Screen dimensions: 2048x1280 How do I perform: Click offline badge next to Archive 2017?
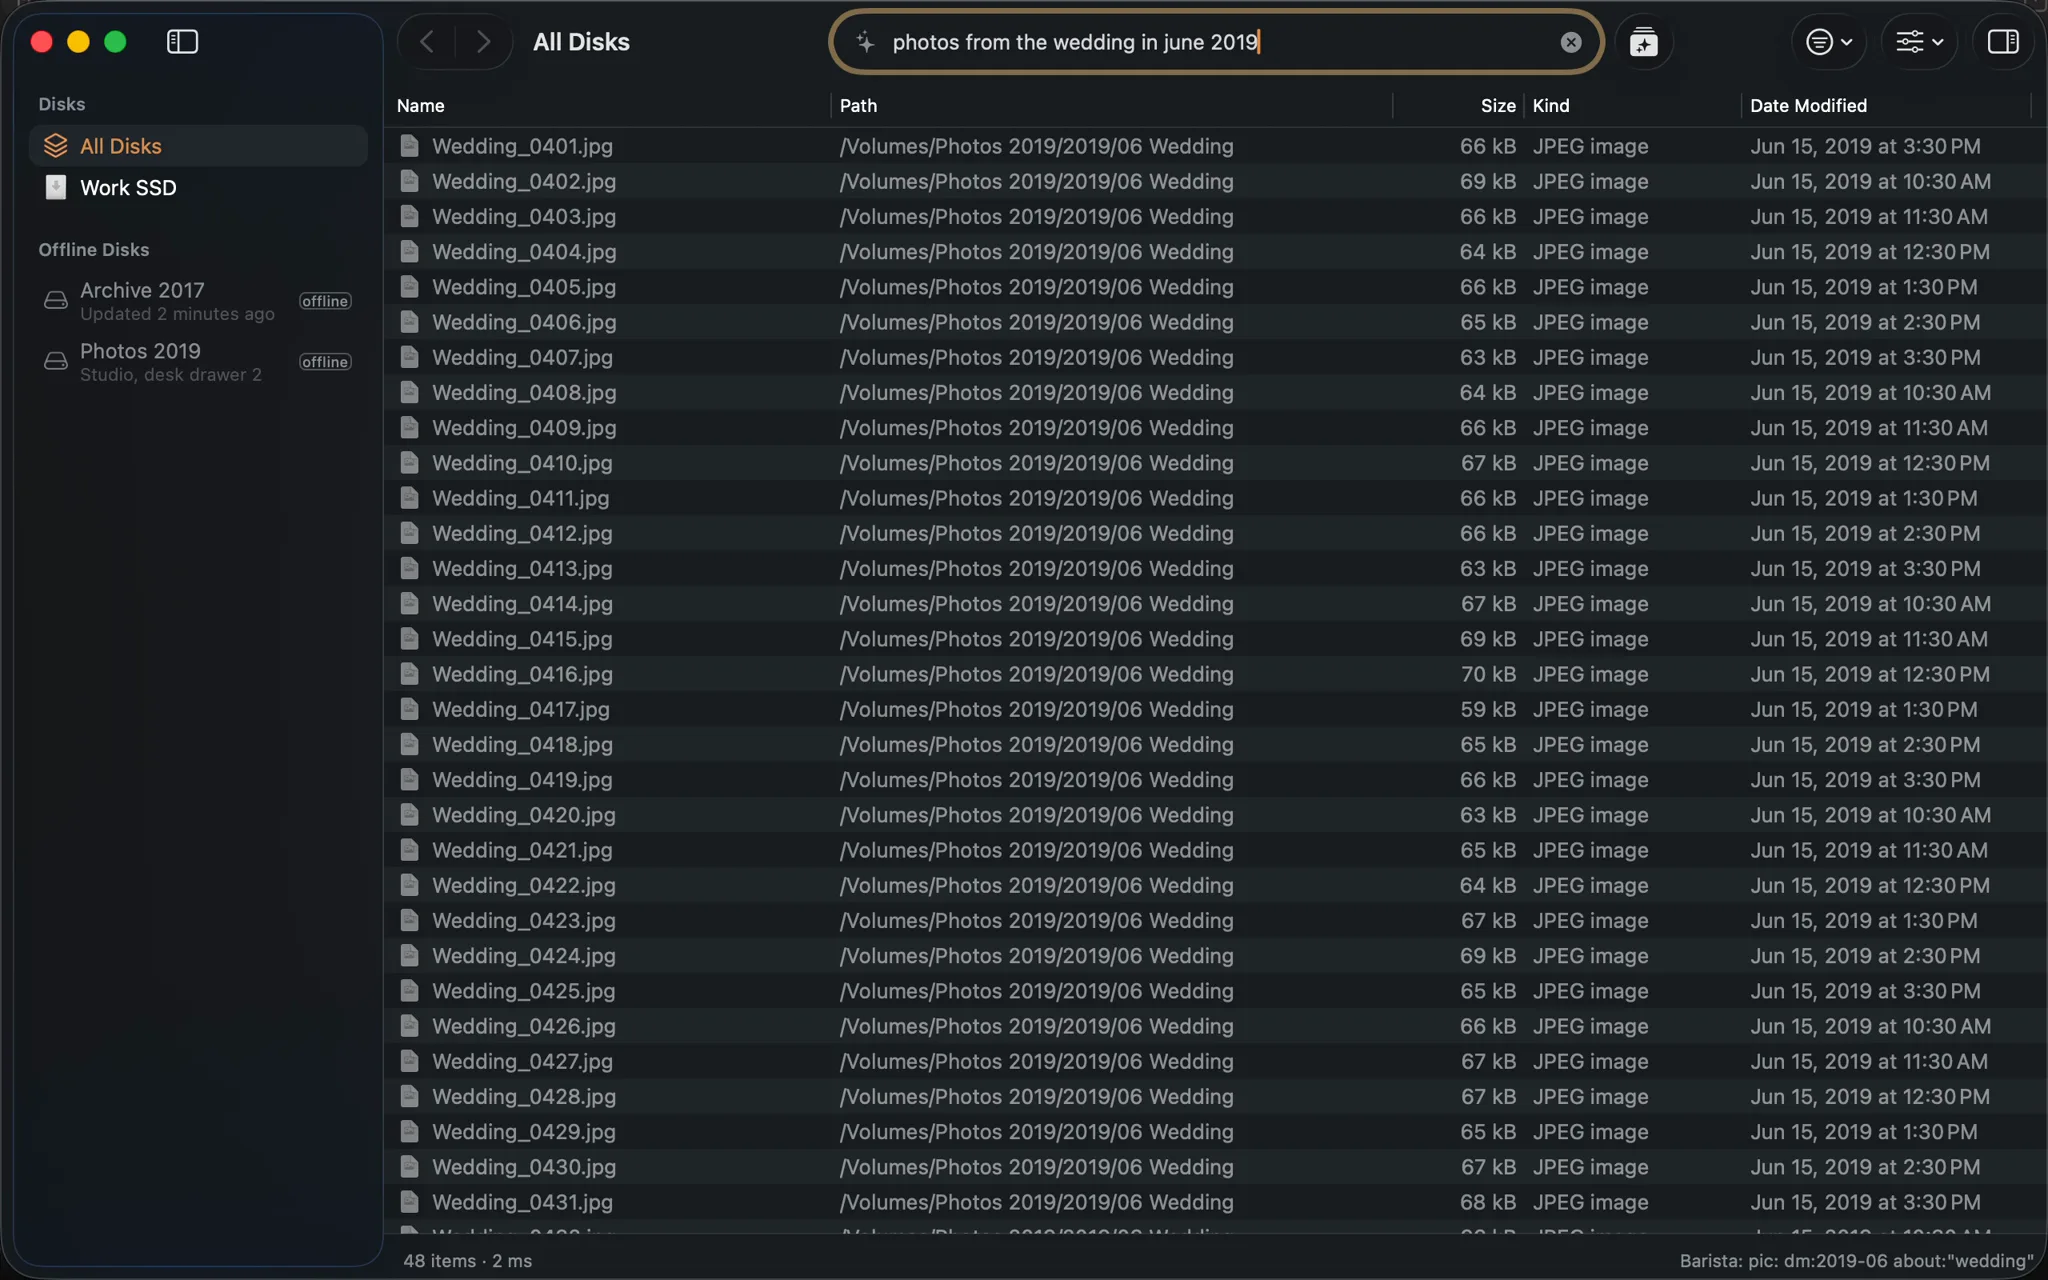coord(326,301)
